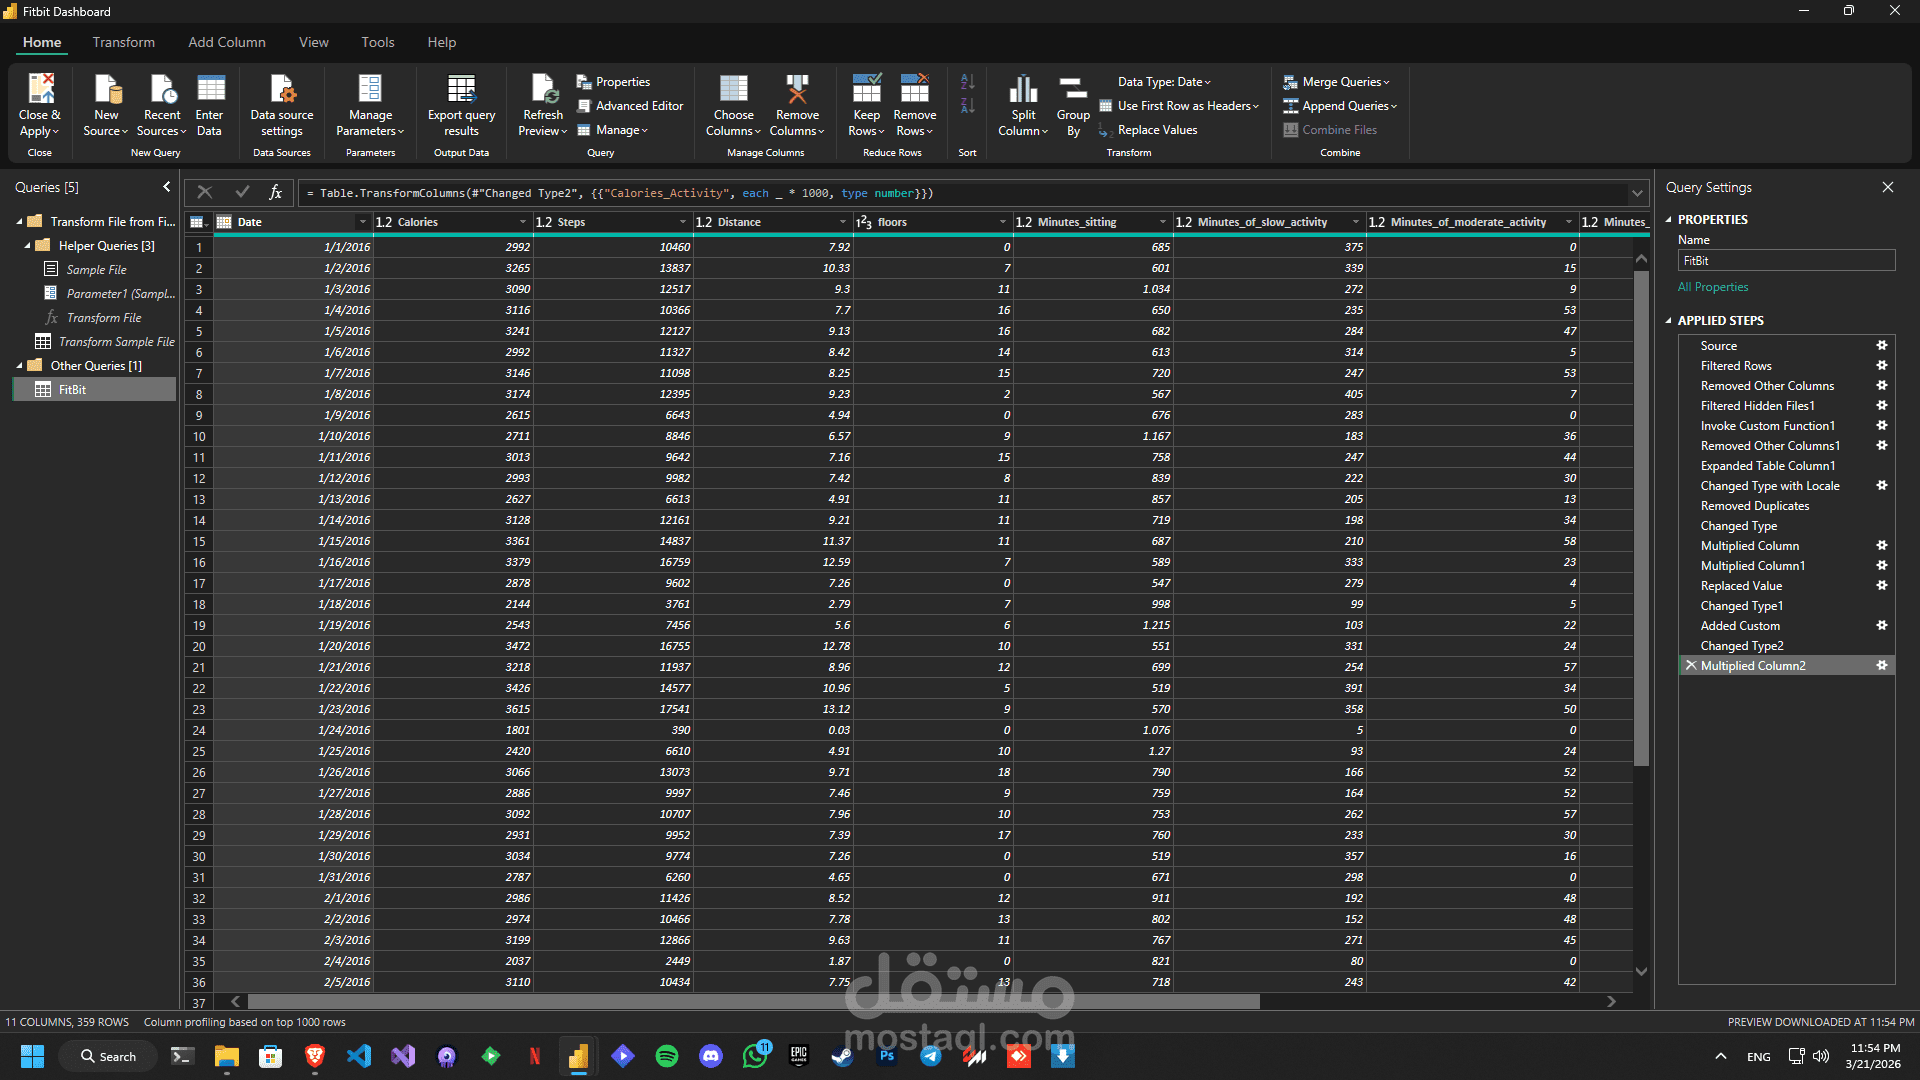Switch to the Add Column tab
The width and height of the screenshot is (1920, 1080).
226,42
